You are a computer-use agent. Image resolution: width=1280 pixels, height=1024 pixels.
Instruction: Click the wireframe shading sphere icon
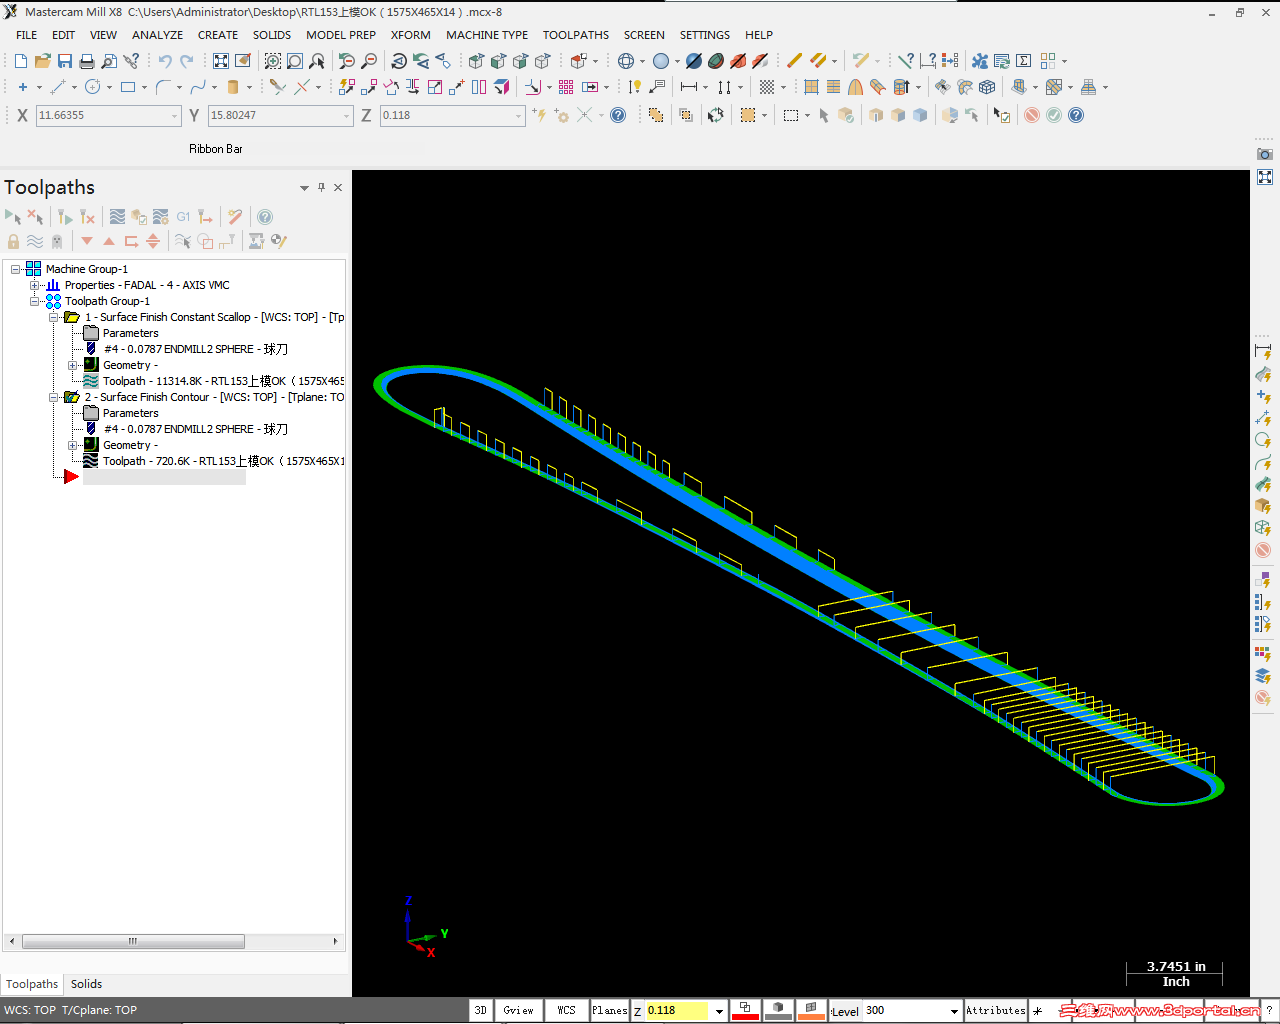point(626,61)
